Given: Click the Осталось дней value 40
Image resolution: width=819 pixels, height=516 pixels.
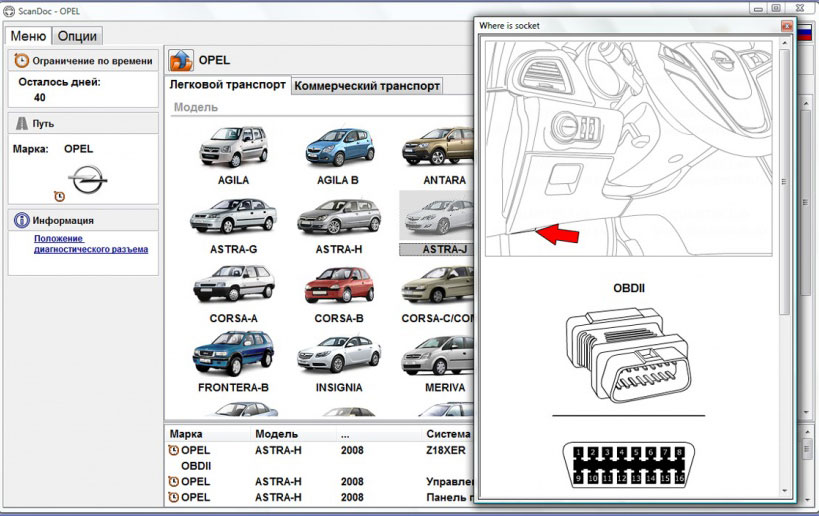Looking at the screenshot, I should pos(40,98).
